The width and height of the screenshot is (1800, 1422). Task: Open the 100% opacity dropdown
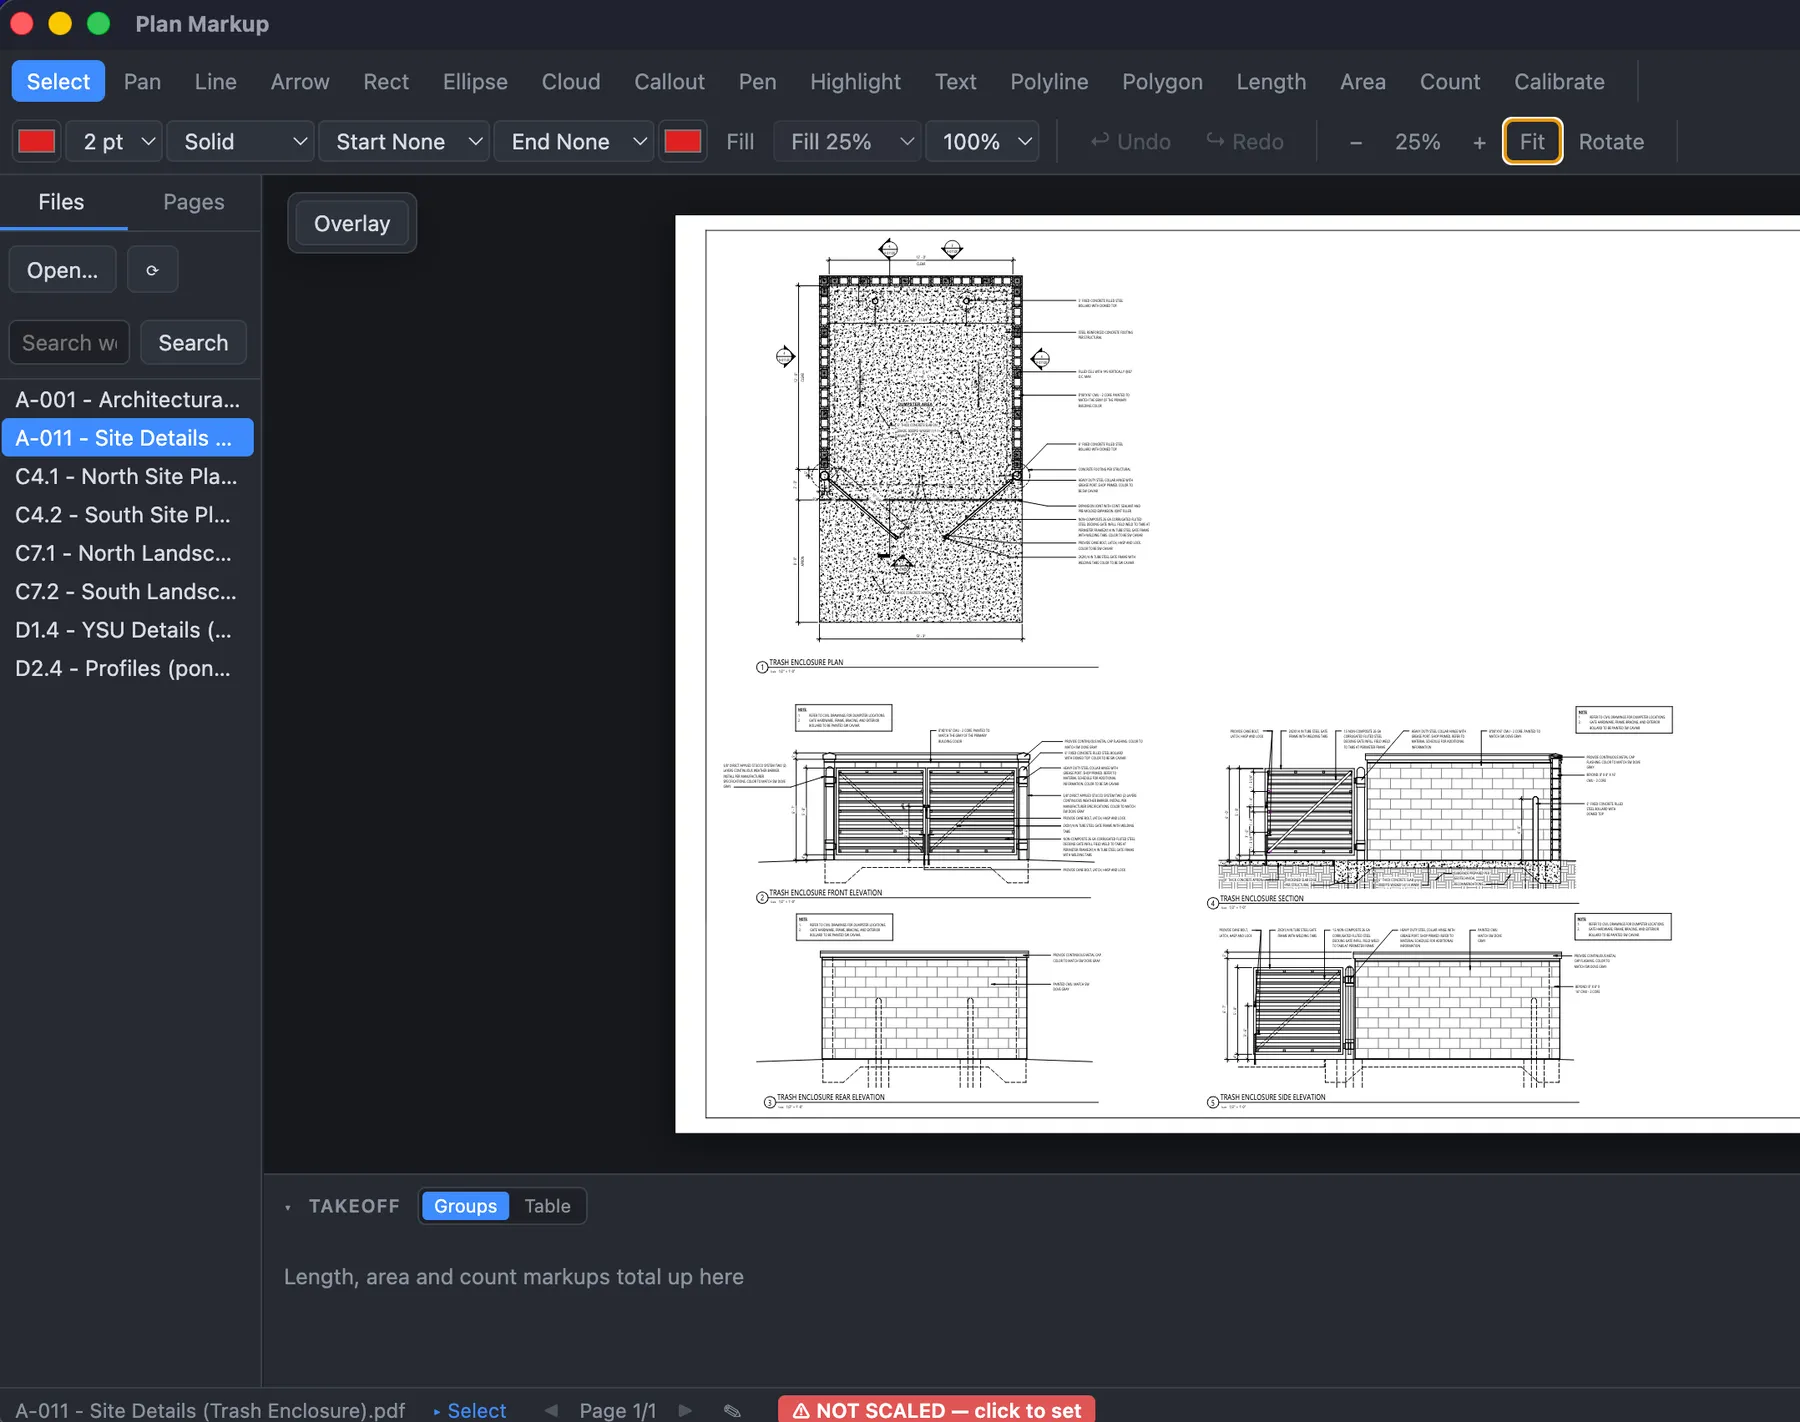point(983,142)
